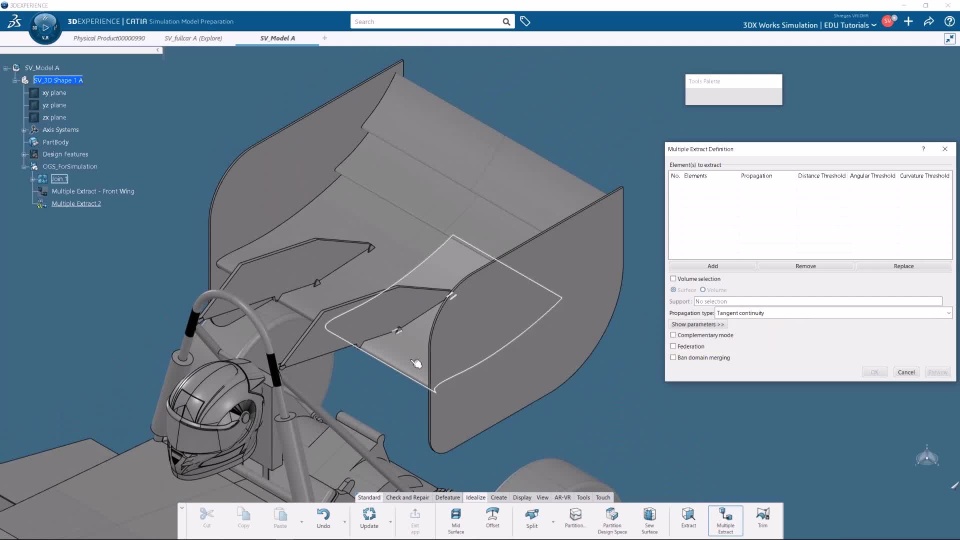Image resolution: width=960 pixels, height=540 pixels.
Task: Click the Copy icon in the action bar
Action: (244, 514)
